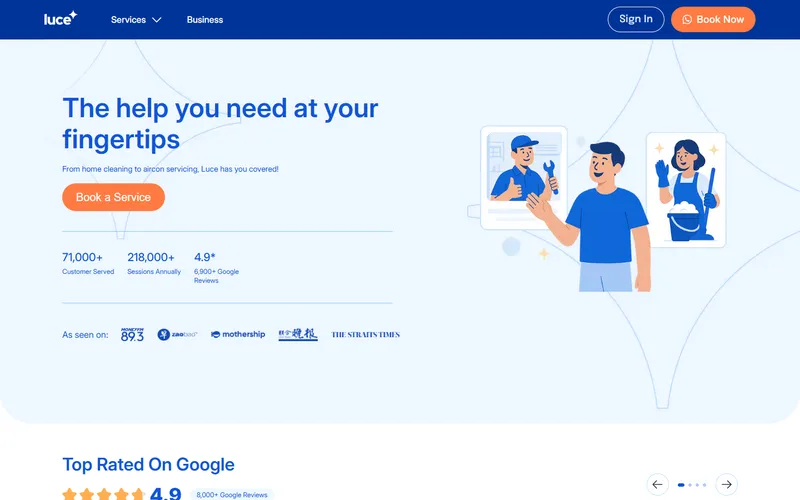Click the '8,000+ Google Reviews' badge
The width and height of the screenshot is (800, 500).
pos(232,494)
